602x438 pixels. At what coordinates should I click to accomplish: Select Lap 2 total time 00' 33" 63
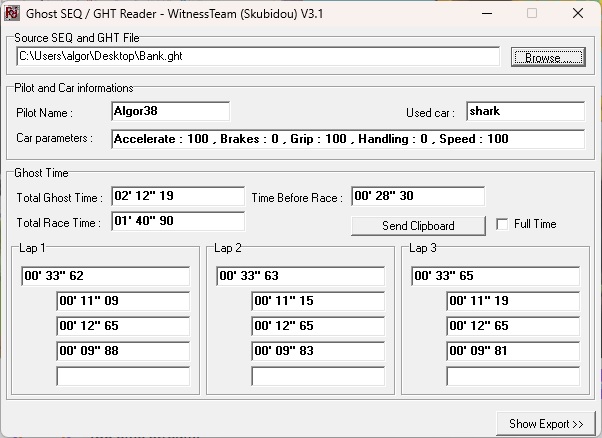[300, 276]
